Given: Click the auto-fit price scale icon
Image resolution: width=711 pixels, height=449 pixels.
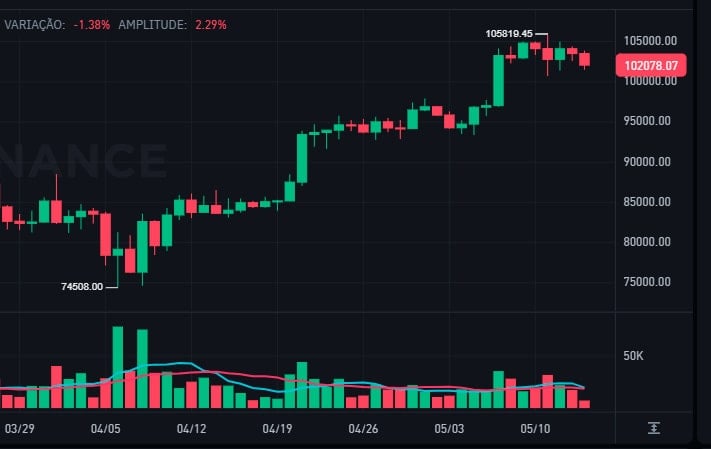Looking at the screenshot, I should tap(654, 428).
